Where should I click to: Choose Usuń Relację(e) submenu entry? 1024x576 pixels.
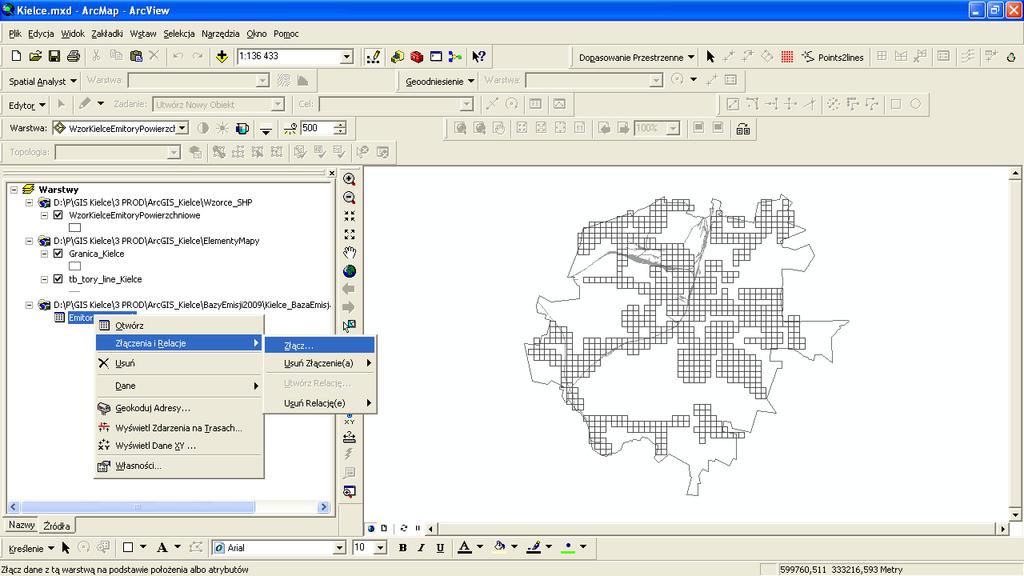(319, 403)
